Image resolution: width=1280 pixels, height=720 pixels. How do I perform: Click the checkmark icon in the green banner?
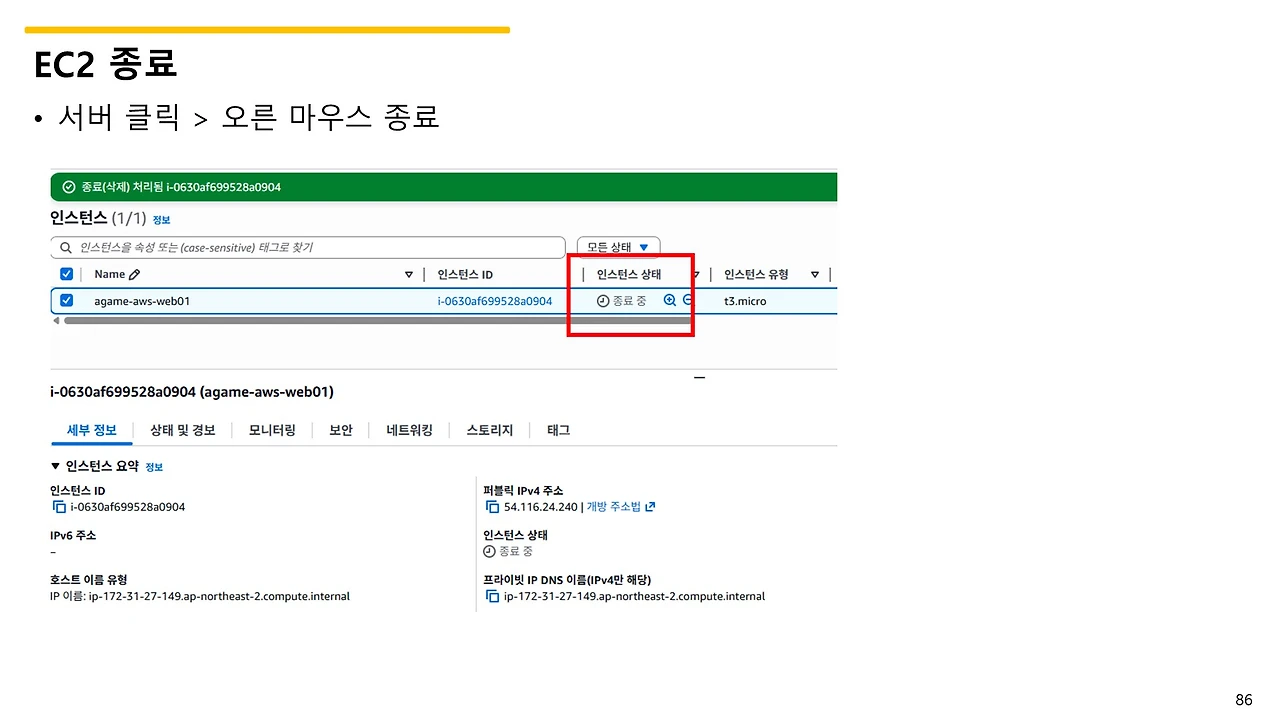pos(68,186)
